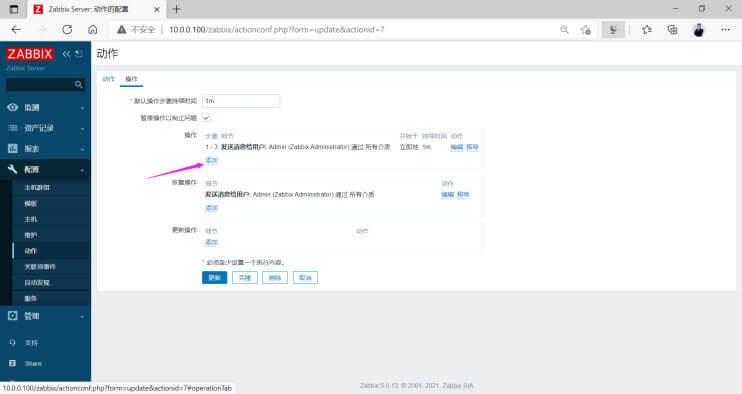Switch to the 动作 (Action) tab

[108, 79]
